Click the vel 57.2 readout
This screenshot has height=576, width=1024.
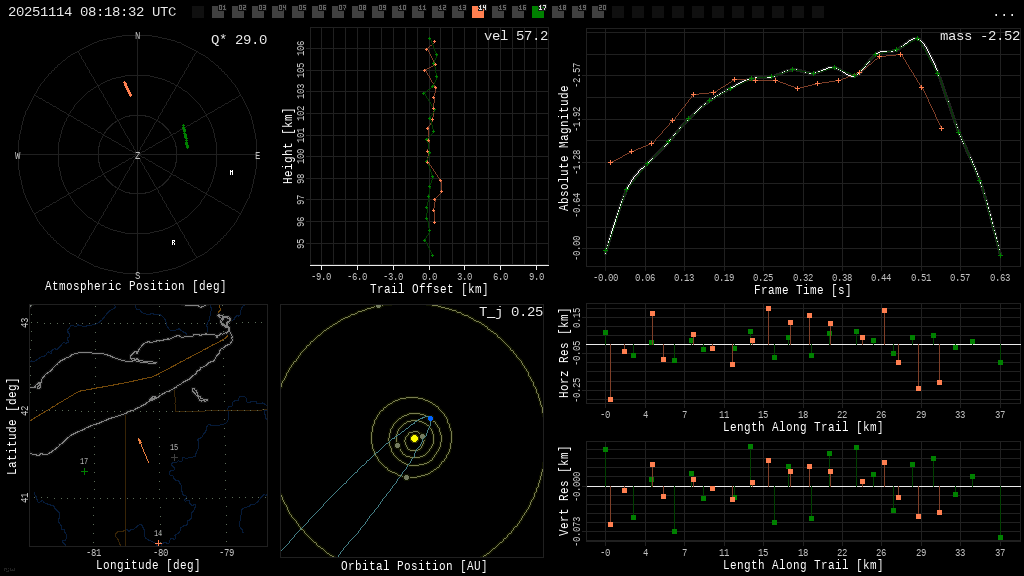point(515,37)
